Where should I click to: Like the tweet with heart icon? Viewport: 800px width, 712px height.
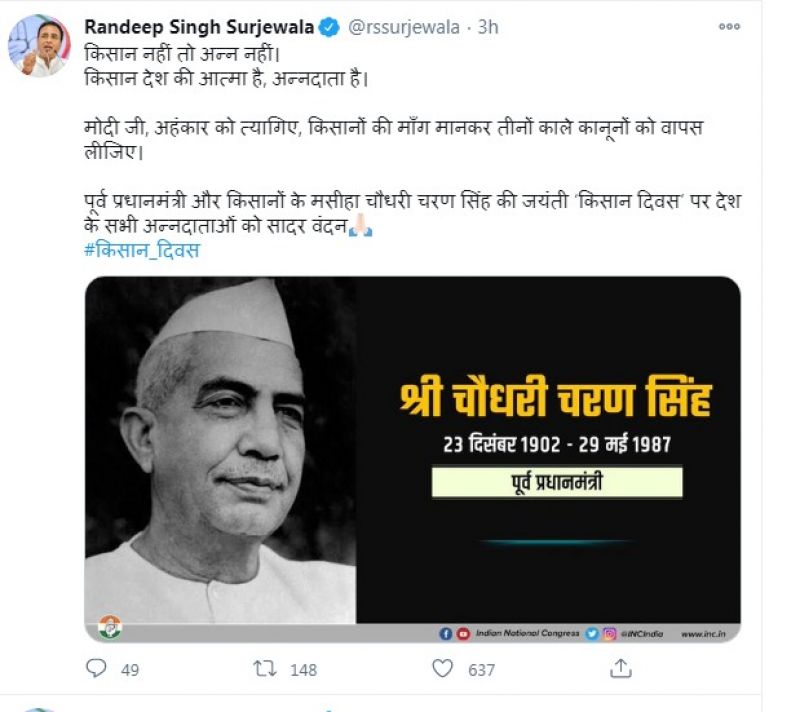tap(442, 668)
